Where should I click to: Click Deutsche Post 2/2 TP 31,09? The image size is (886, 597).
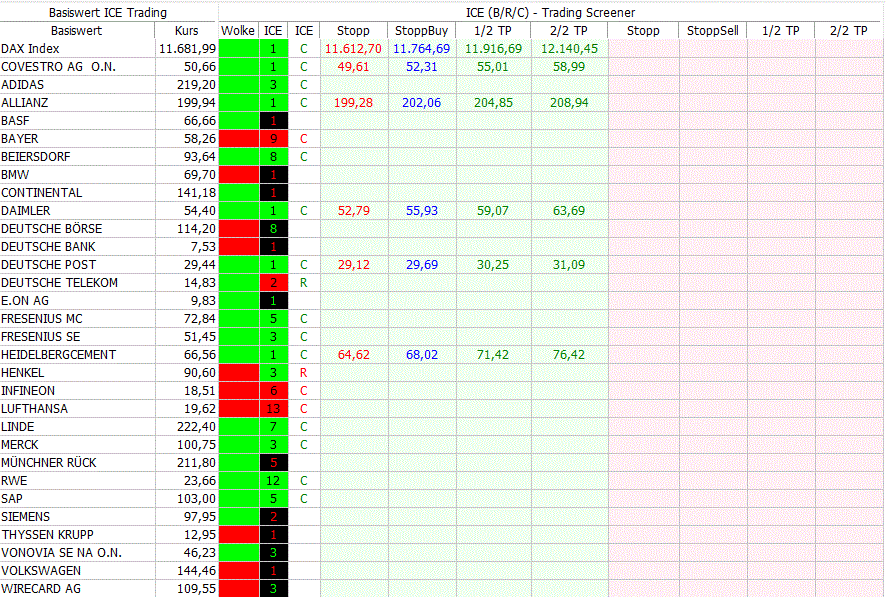(x=569, y=265)
